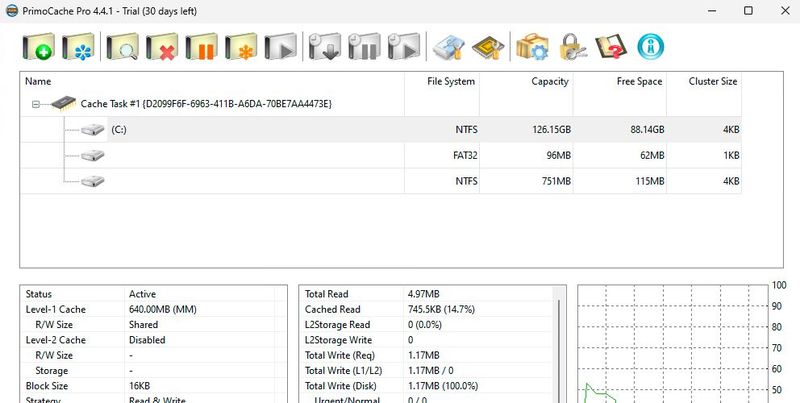Click the Status row showing Active
The width and height of the screenshot is (800, 403).
[x=153, y=294]
